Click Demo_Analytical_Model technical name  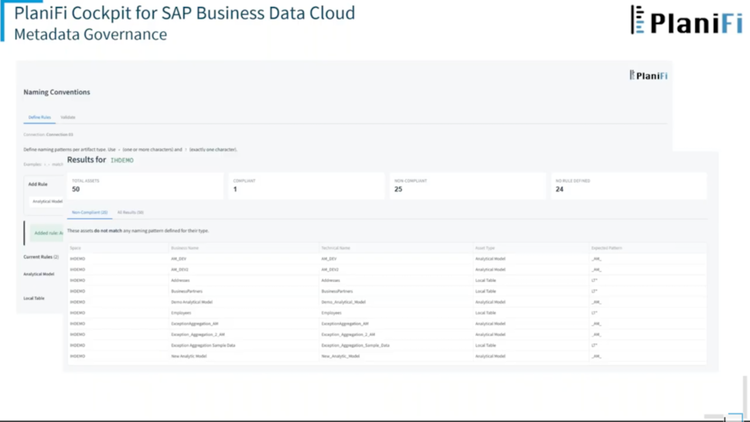pos(343,302)
